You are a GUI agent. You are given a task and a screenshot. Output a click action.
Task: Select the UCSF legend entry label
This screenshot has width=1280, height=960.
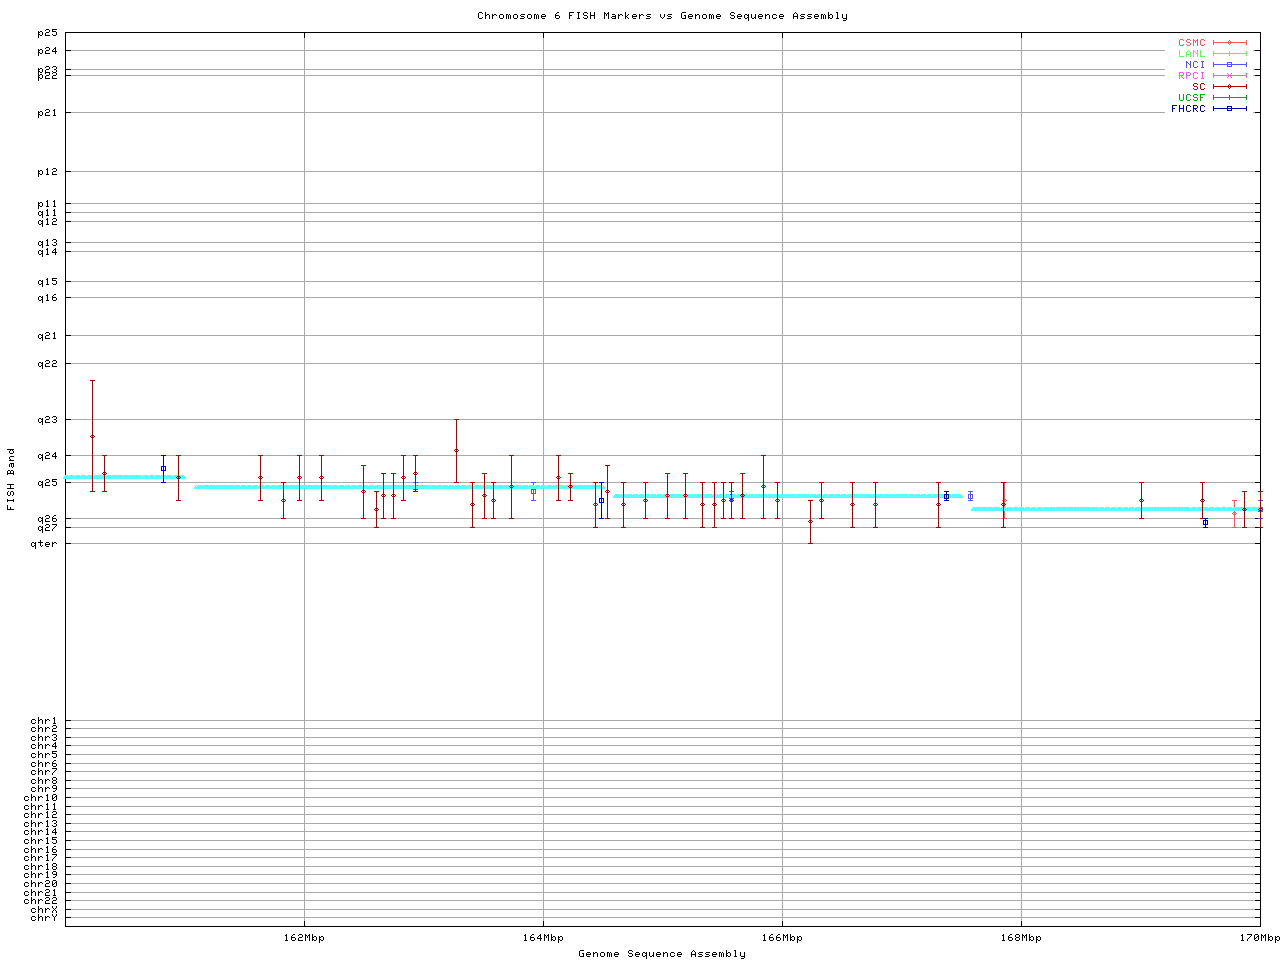(x=1191, y=98)
